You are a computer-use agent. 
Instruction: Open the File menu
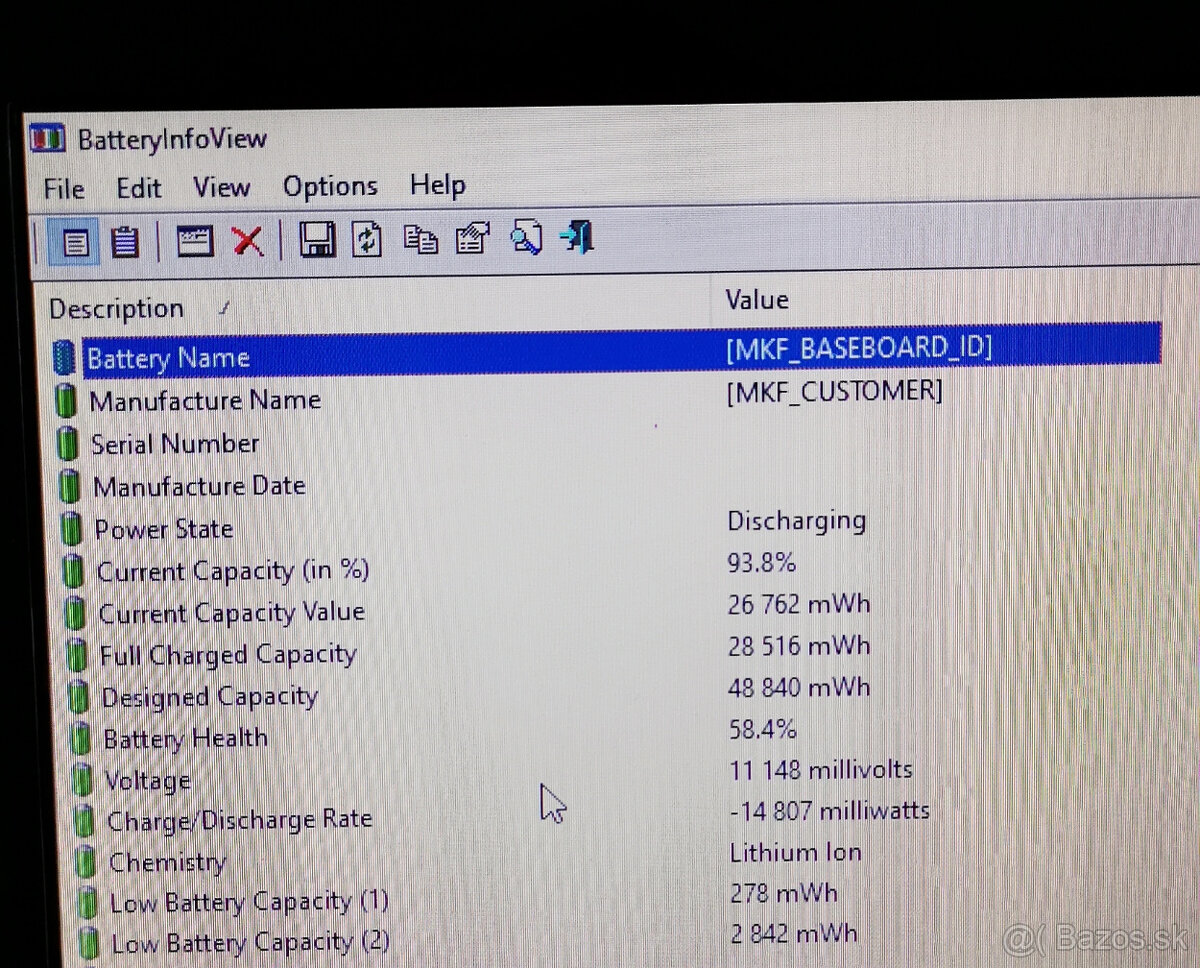point(62,187)
